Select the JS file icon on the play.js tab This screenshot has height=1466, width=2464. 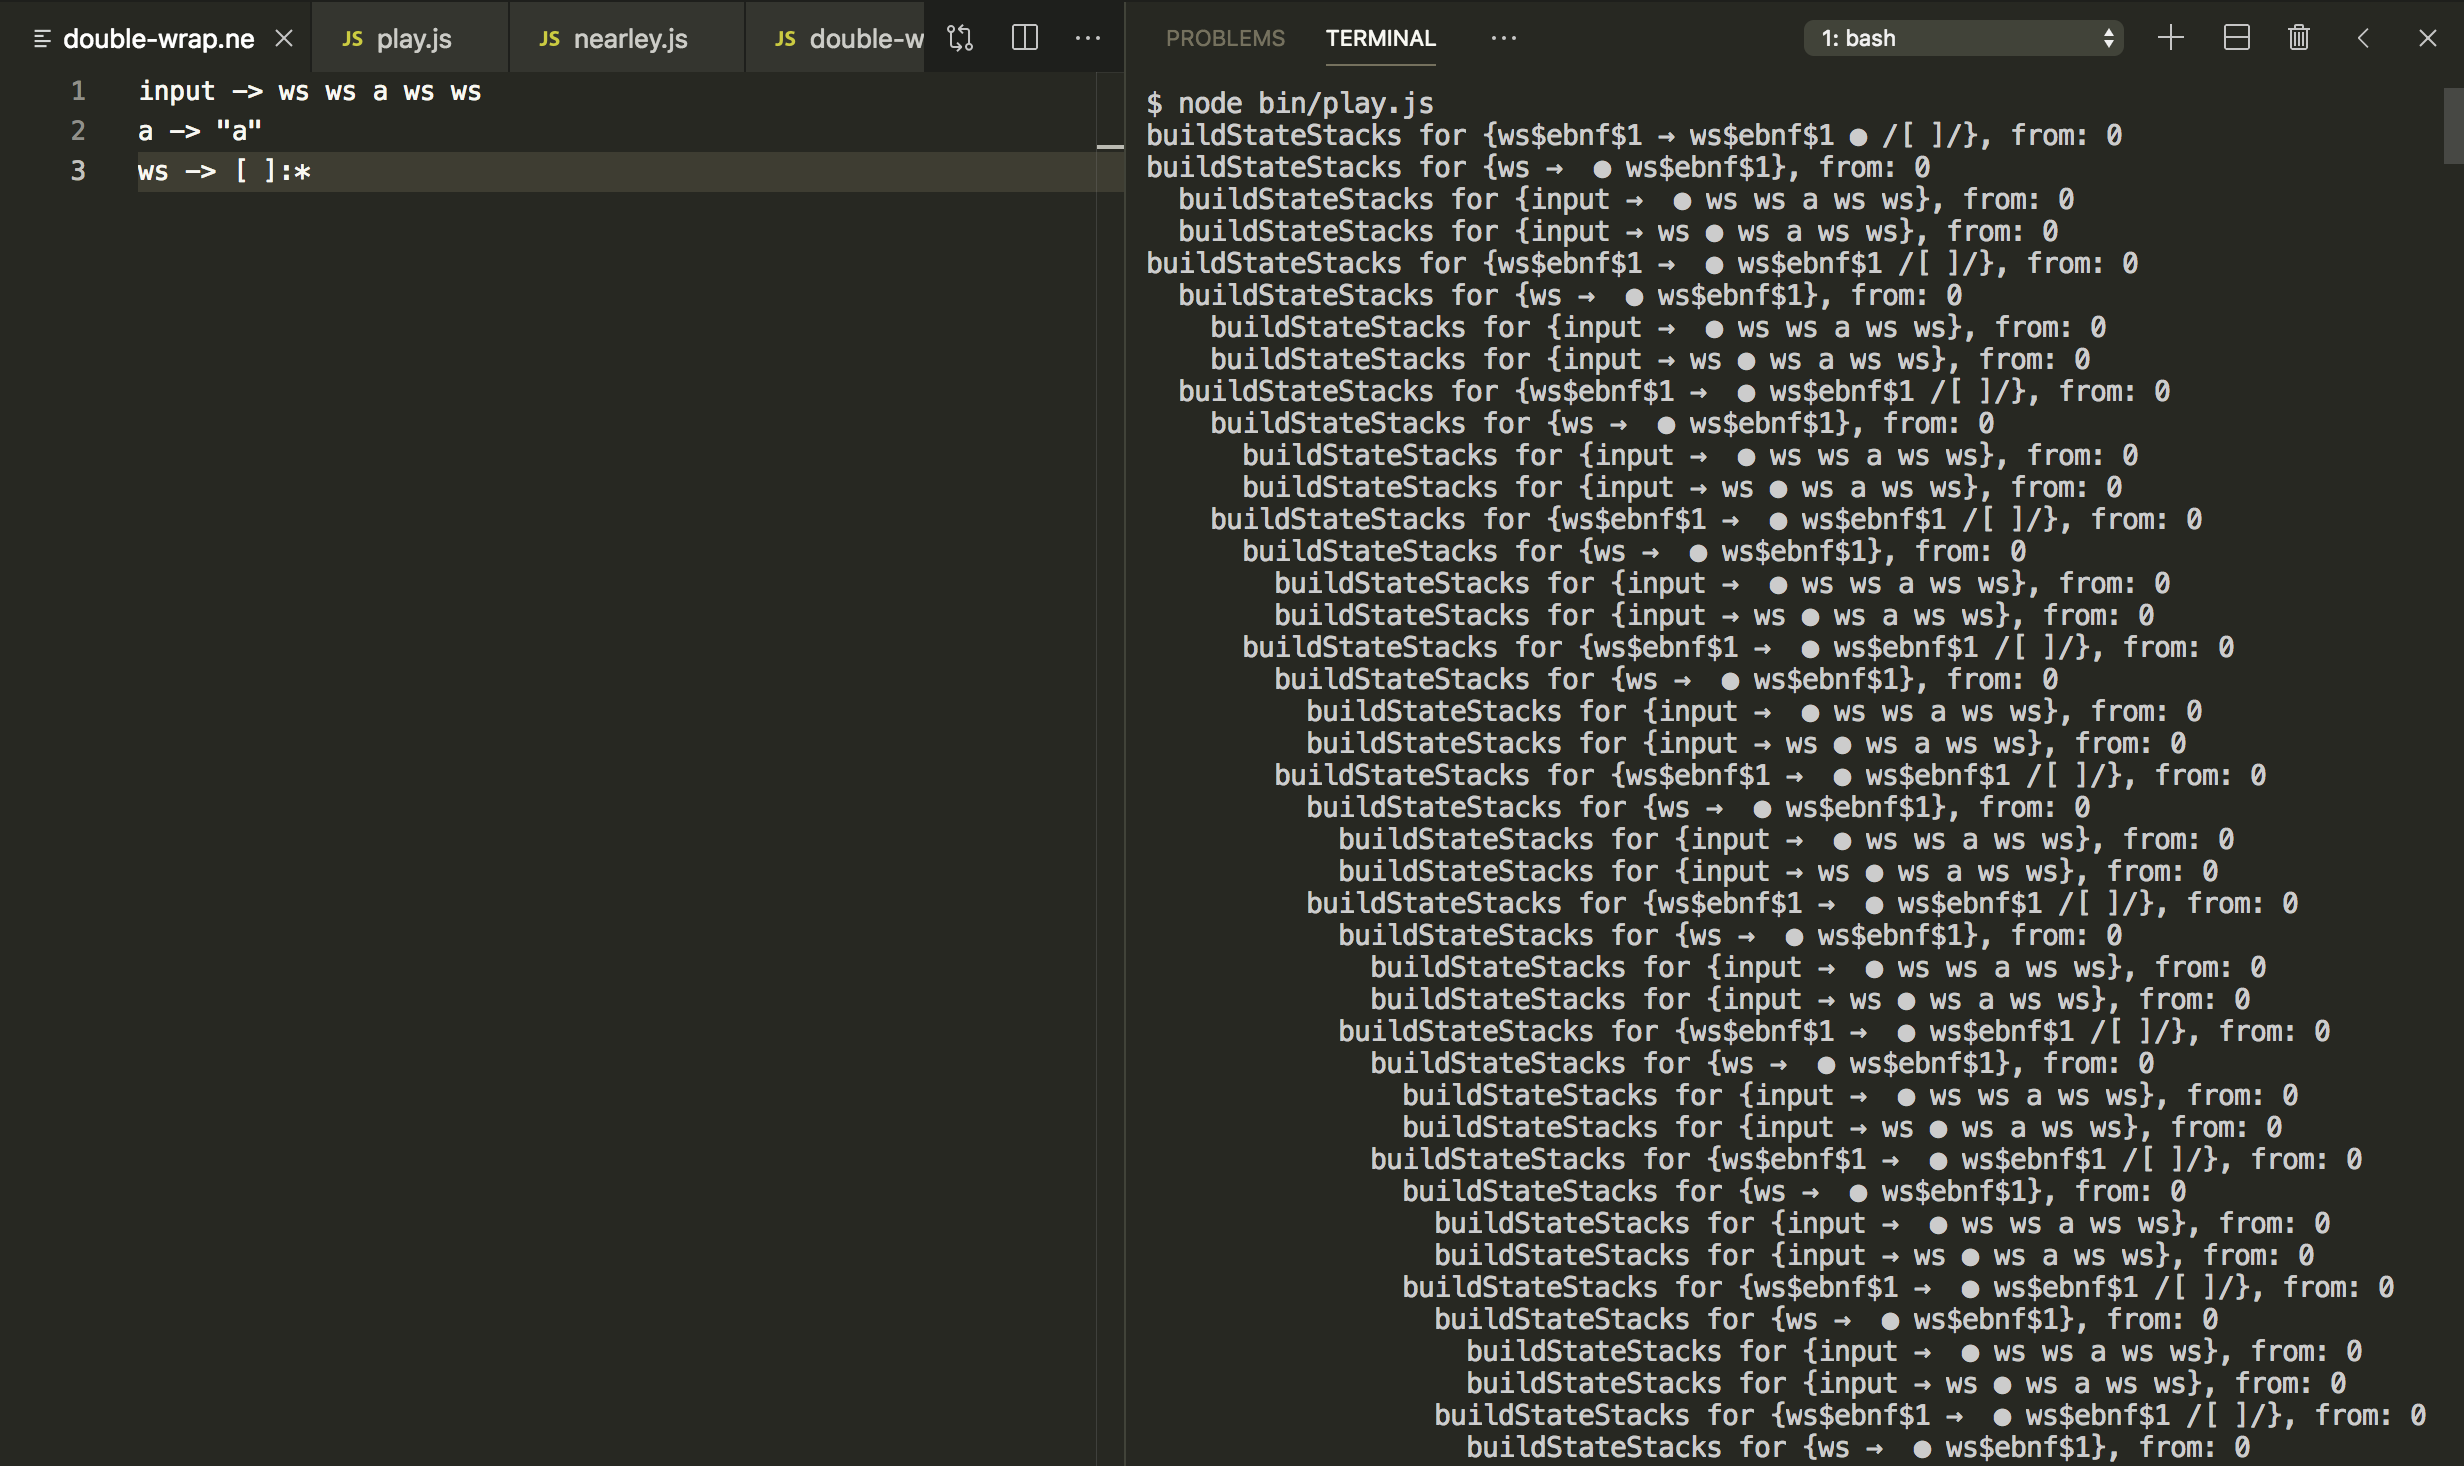click(352, 38)
